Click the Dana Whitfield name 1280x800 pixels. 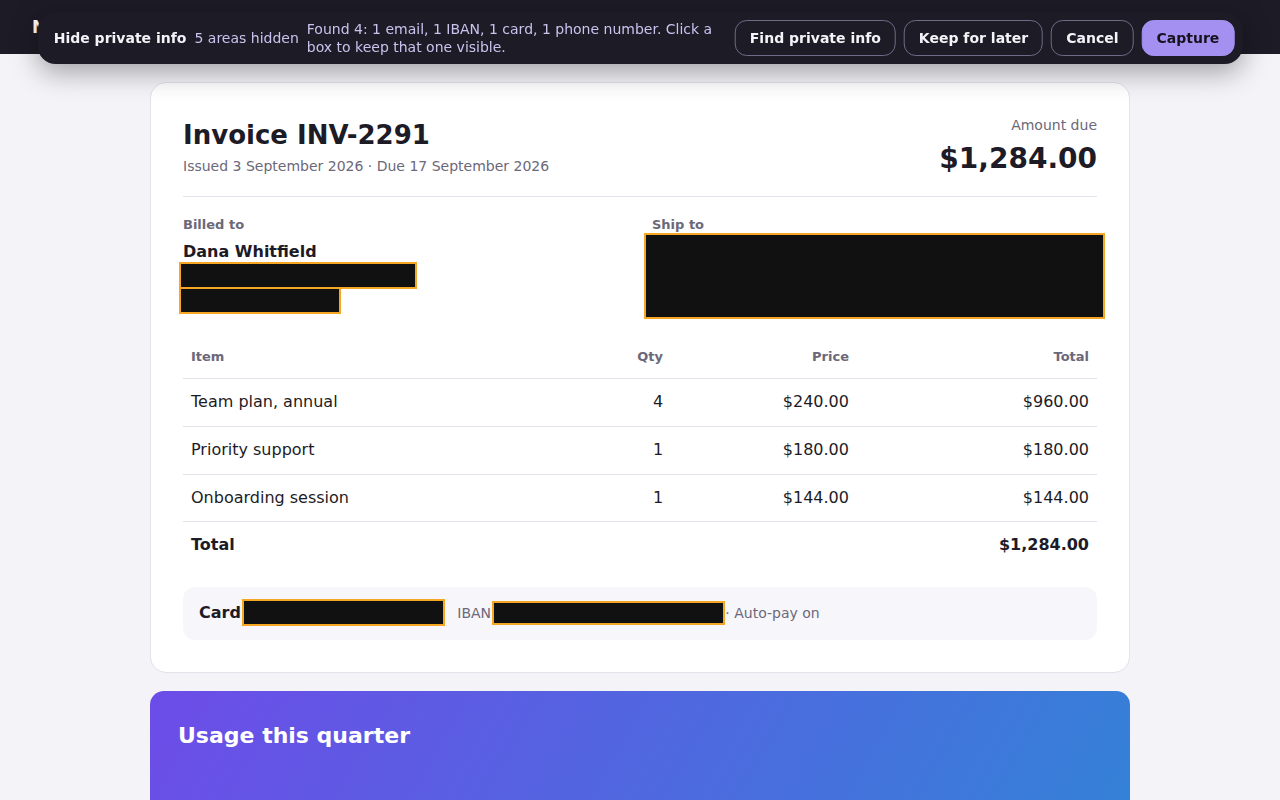(250, 252)
